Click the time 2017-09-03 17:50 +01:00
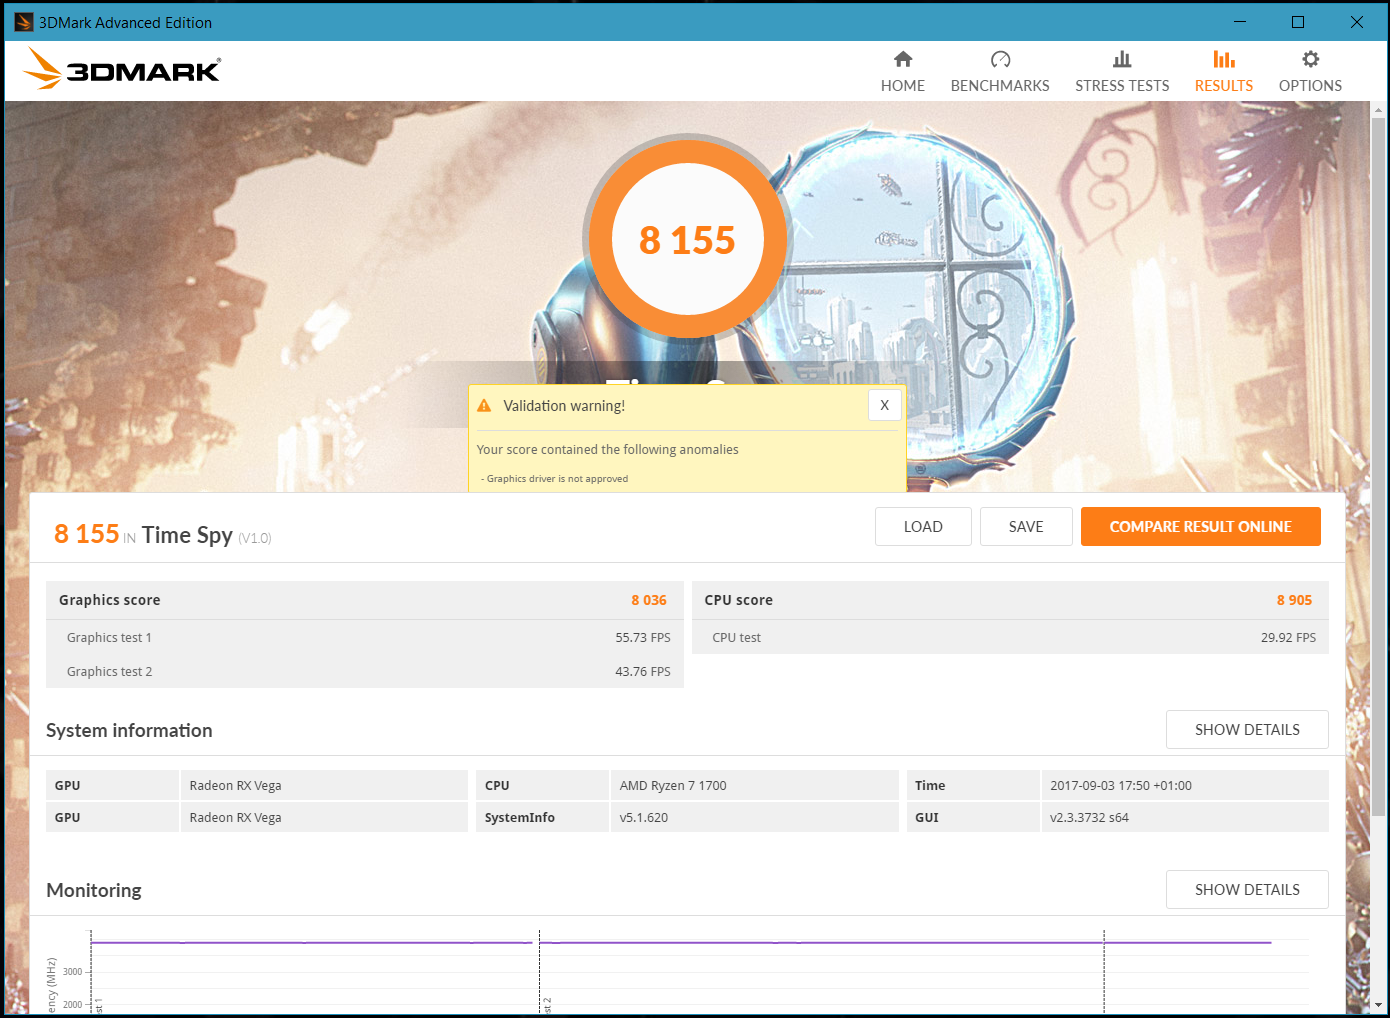This screenshot has width=1390, height=1018. 1121,785
